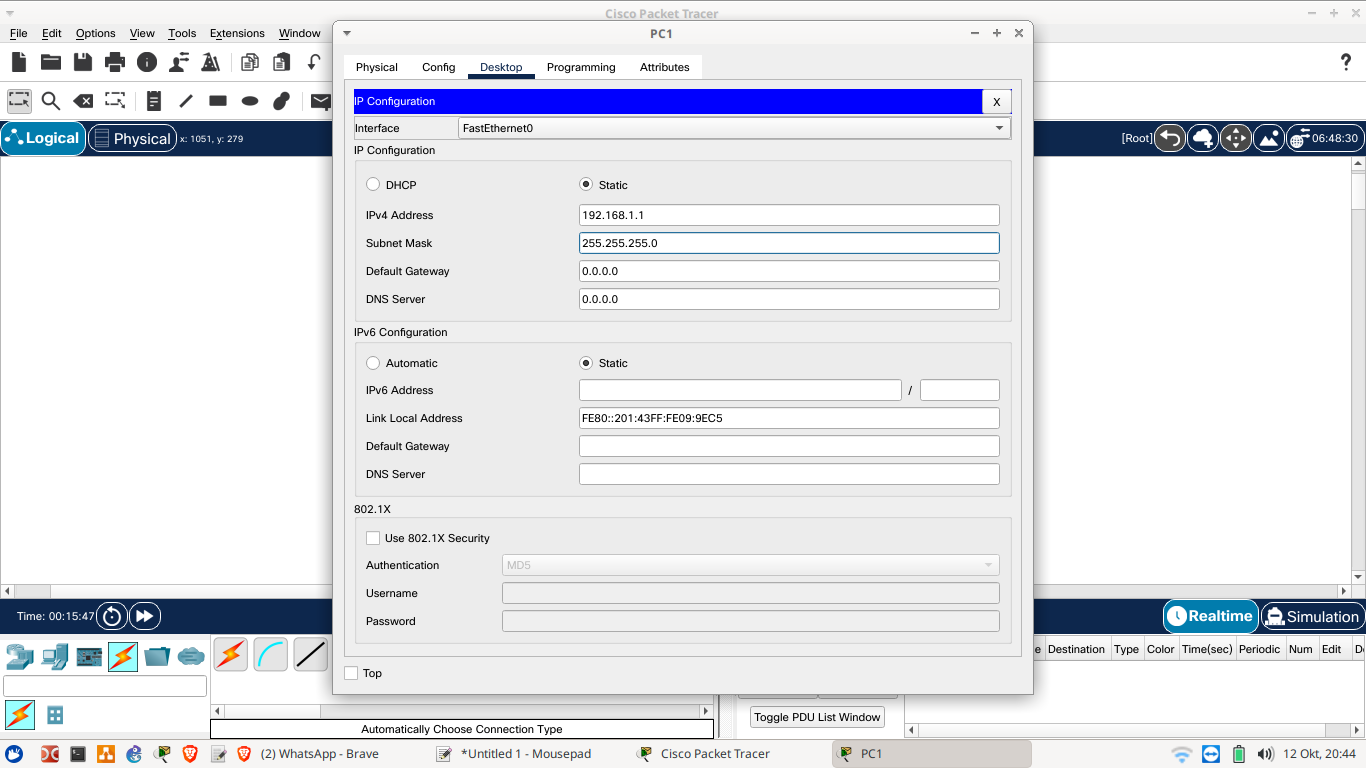Open the Authentication MD5 dropdown
The height and width of the screenshot is (768, 1366).
coord(750,565)
